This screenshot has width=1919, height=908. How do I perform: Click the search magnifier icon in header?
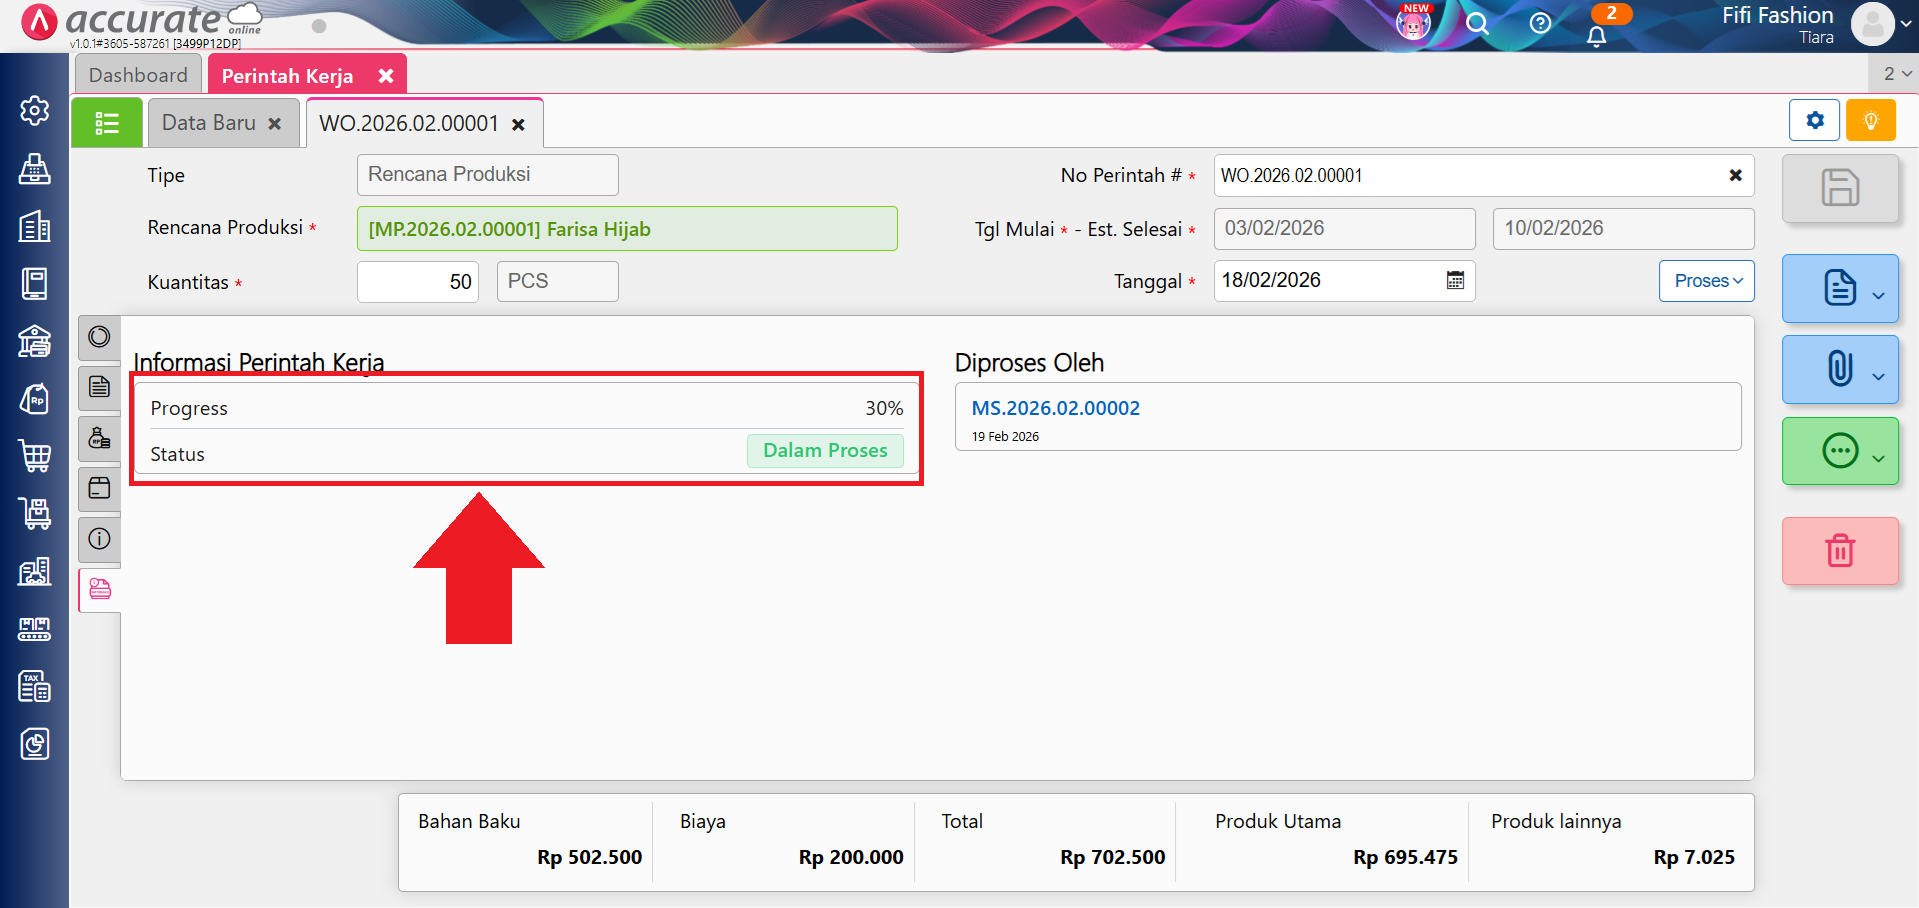[x=1477, y=24]
